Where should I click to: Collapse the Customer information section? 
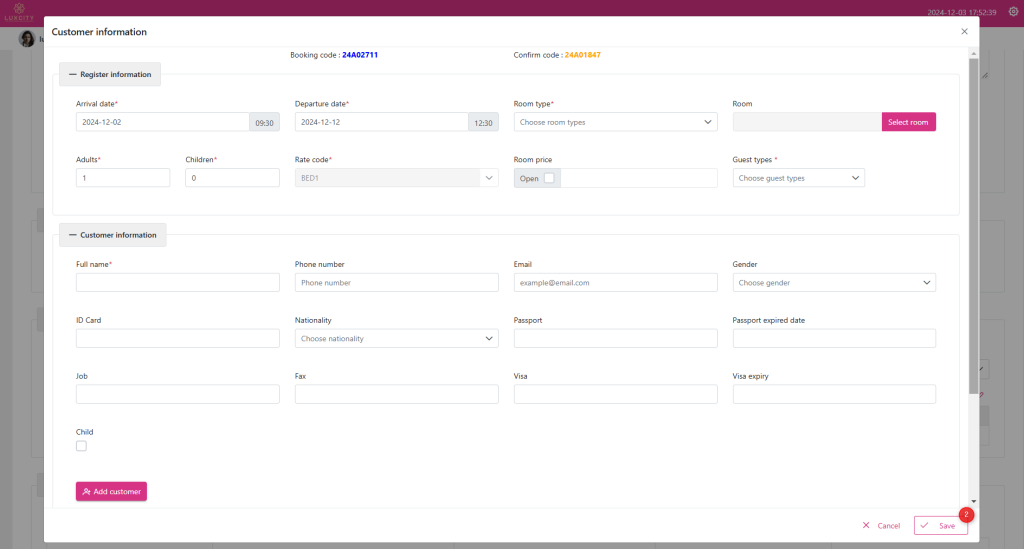click(x=112, y=235)
